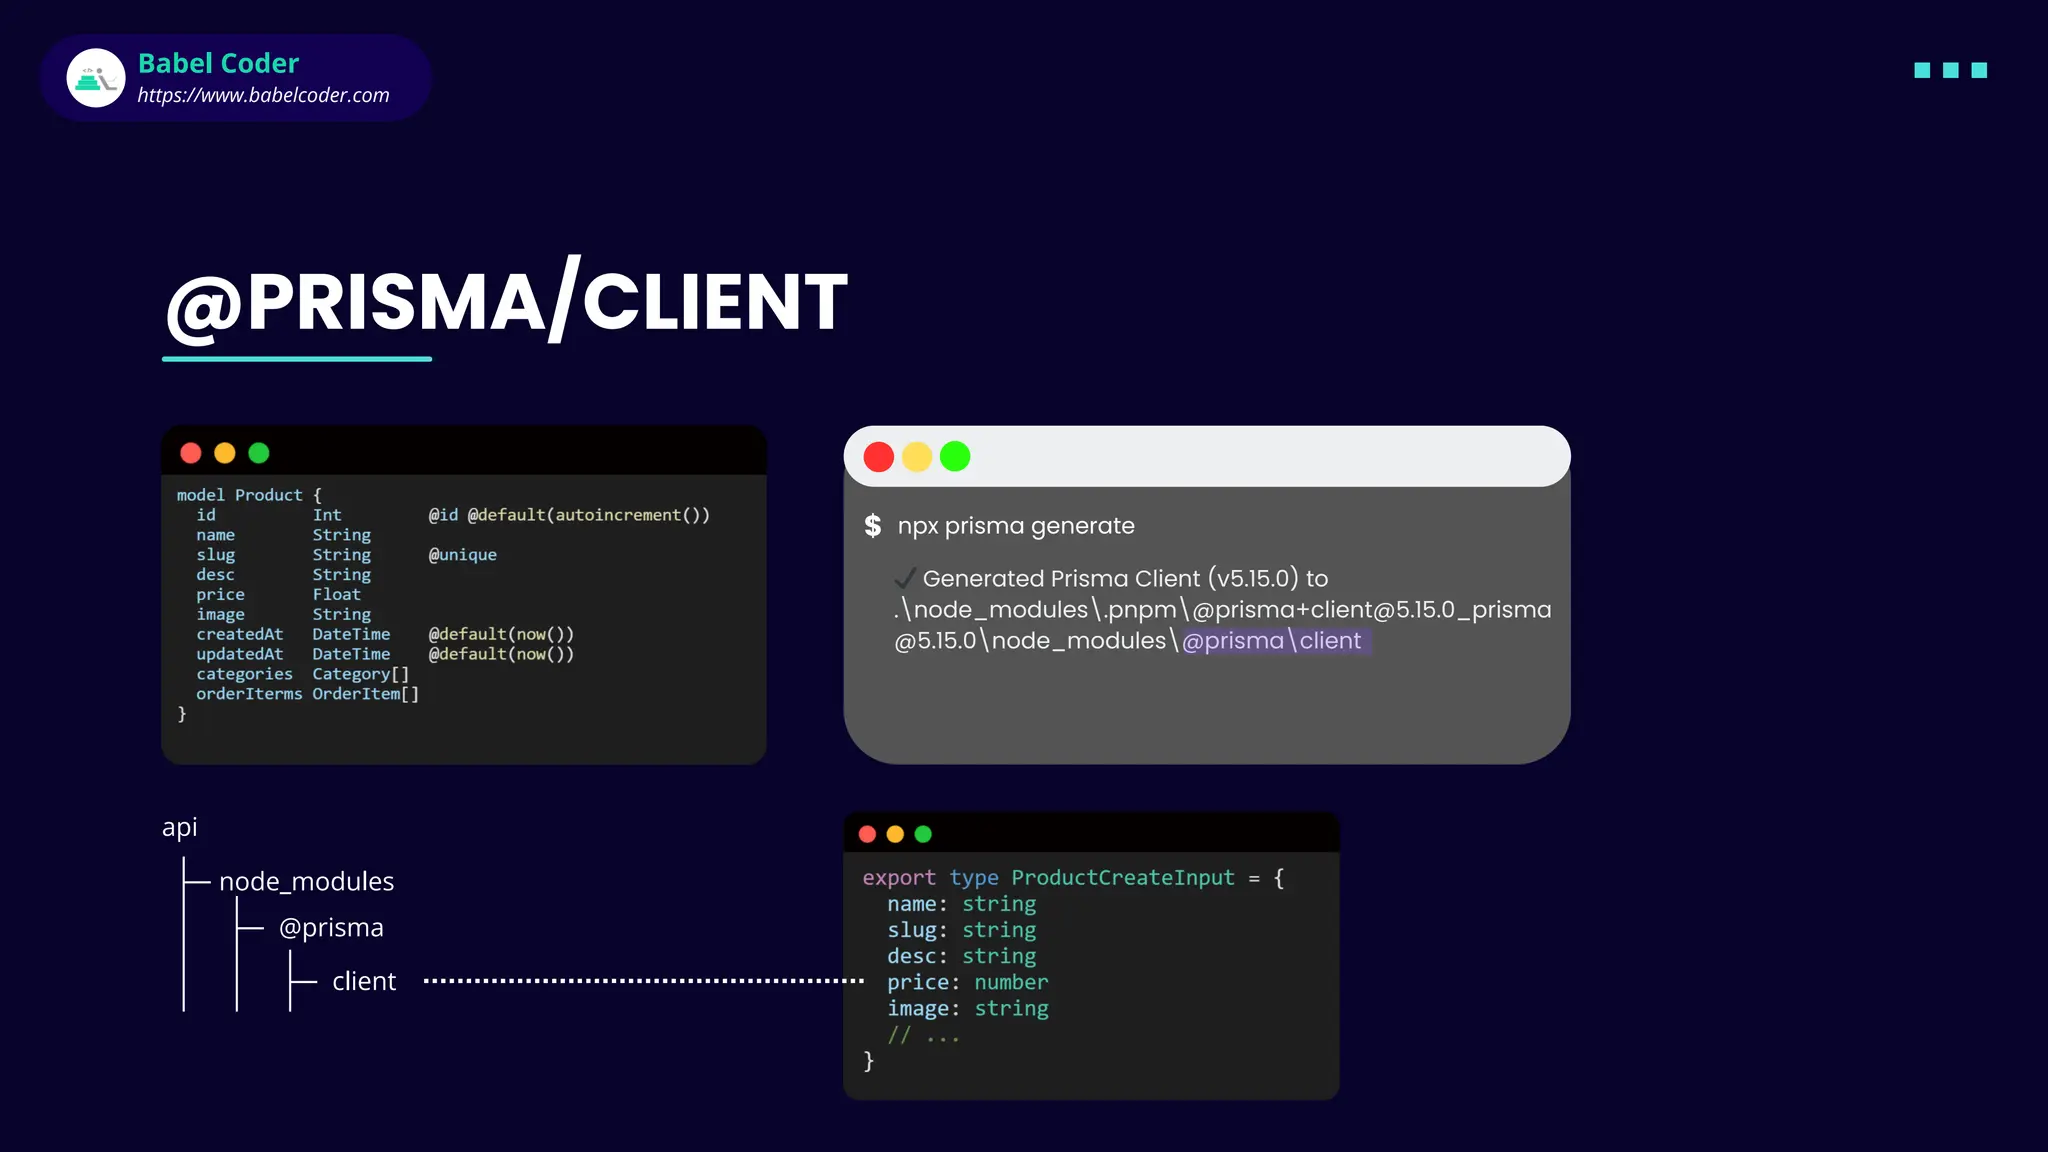The width and height of the screenshot is (2048, 1152).
Task: Click the green dot in Product model window
Action: click(259, 453)
